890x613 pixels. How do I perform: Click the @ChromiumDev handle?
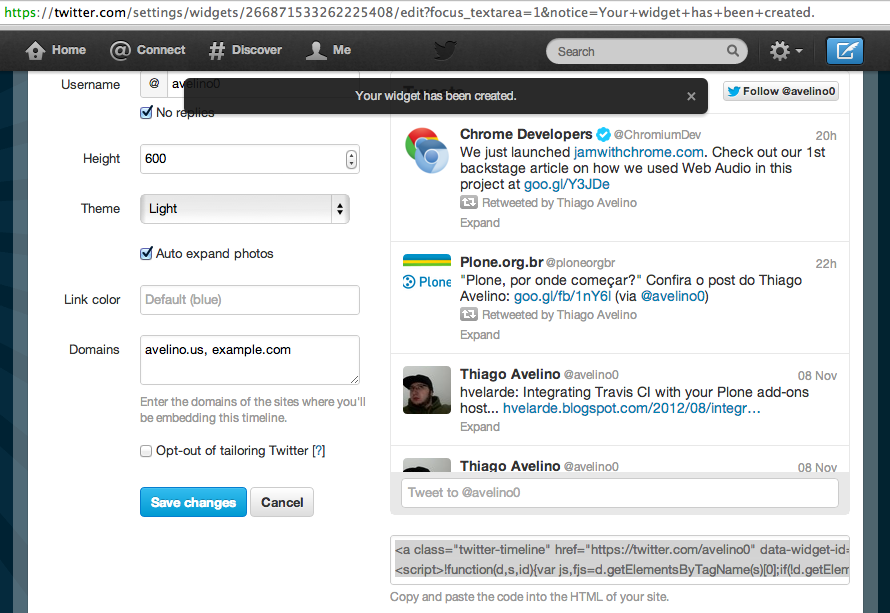[657, 135]
